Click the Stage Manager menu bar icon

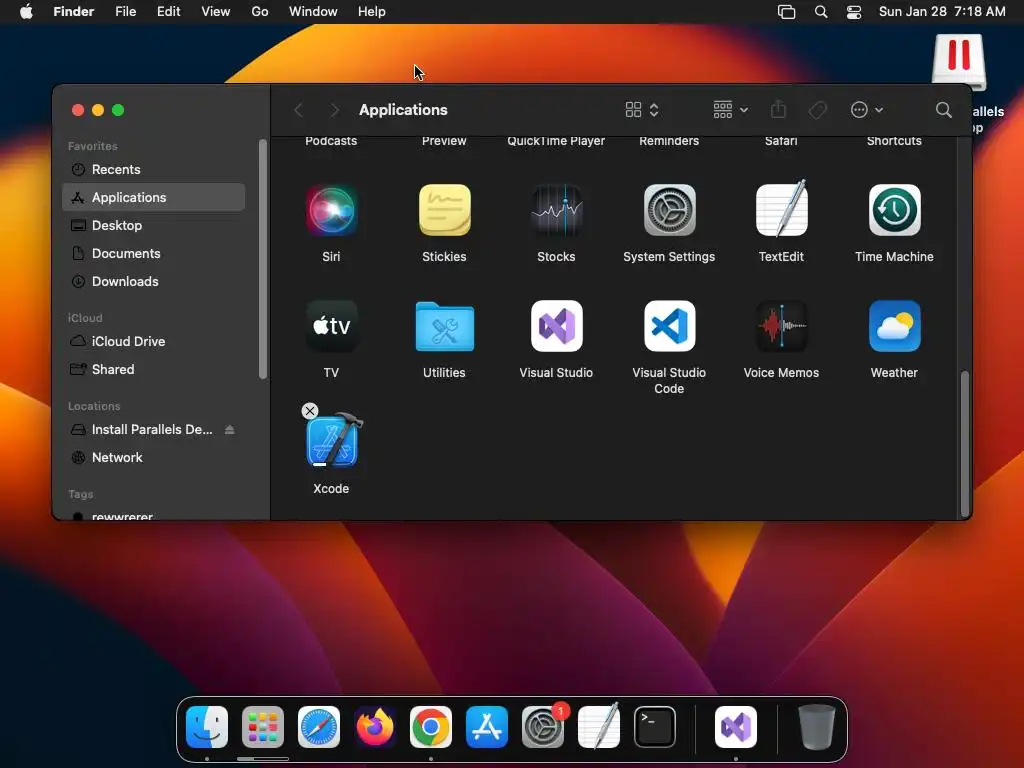point(786,12)
